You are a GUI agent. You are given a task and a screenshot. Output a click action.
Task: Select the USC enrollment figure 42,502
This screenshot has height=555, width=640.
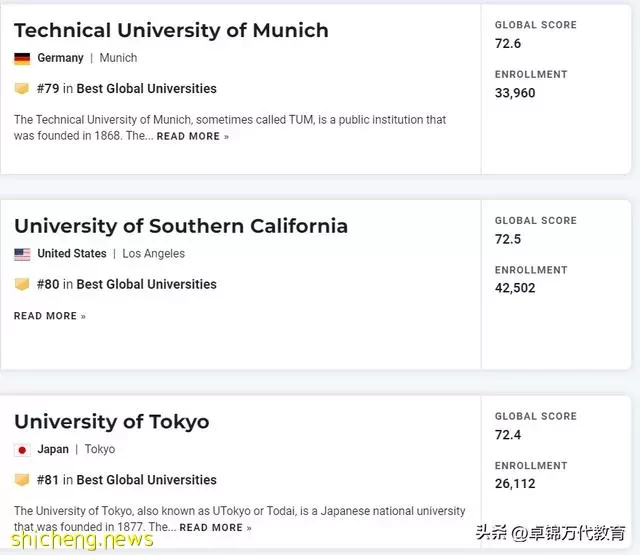click(515, 288)
